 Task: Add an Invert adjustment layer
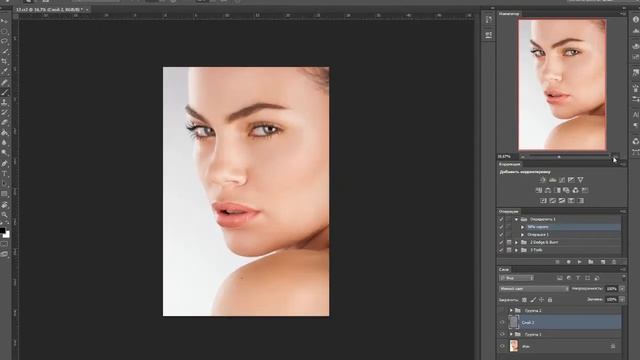pyautogui.click(x=543, y=201)
